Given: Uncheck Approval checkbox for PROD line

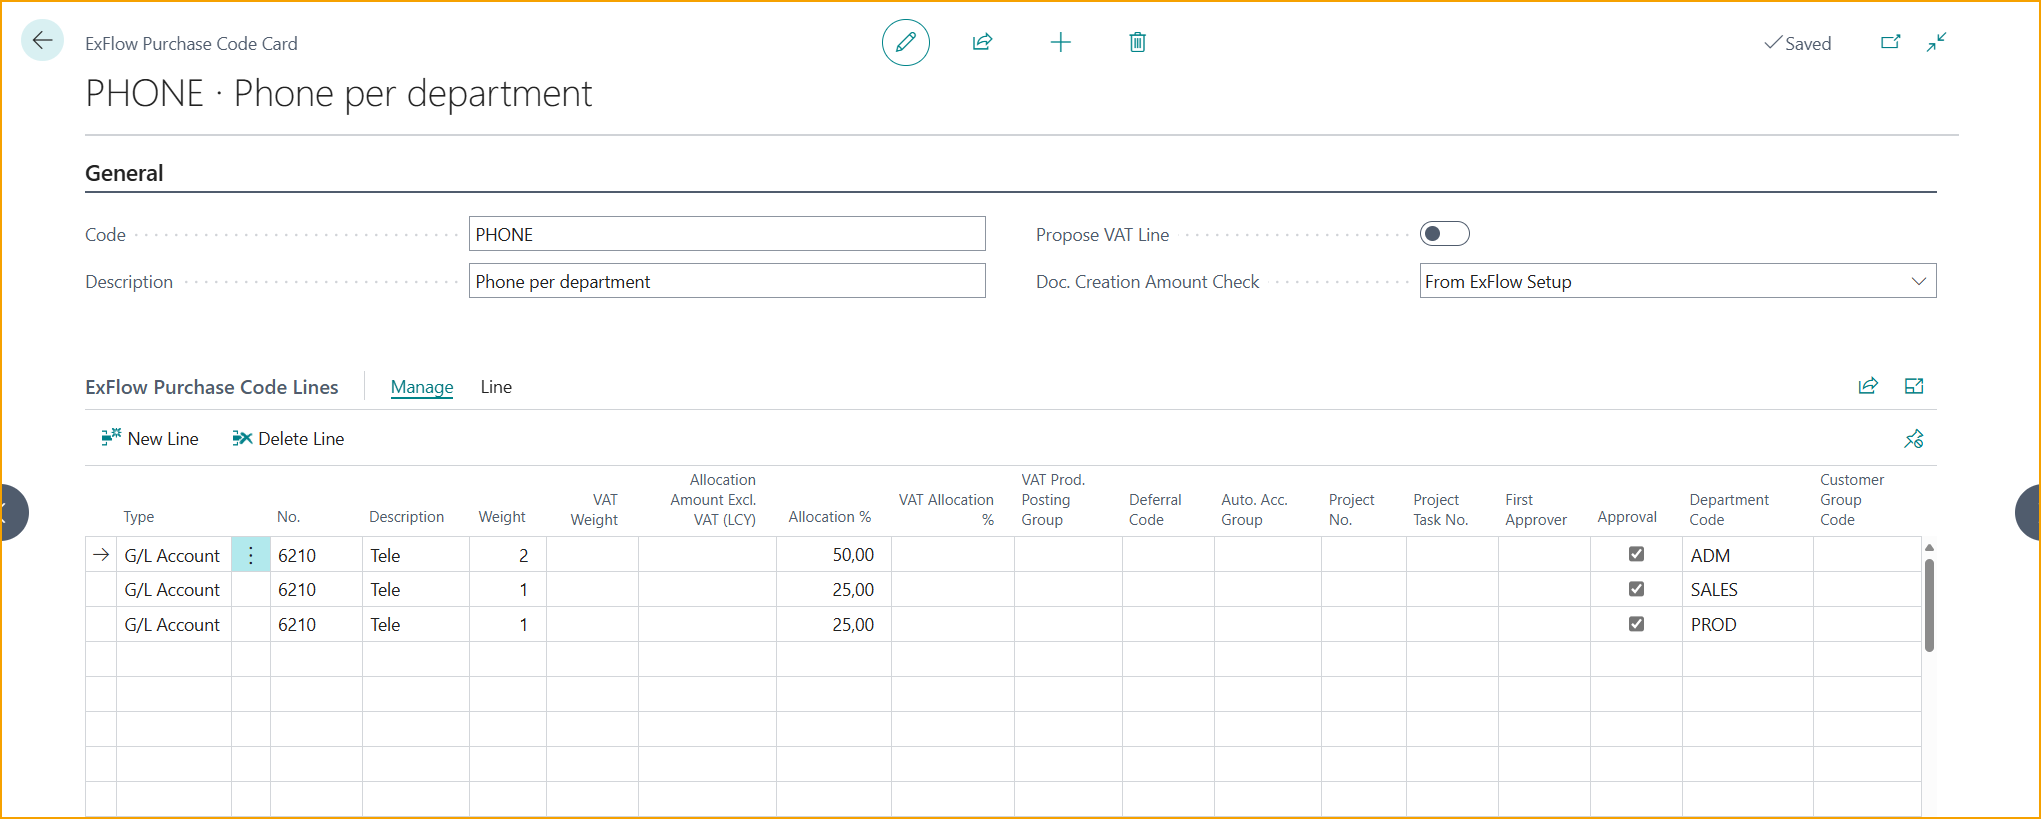Looking at the screenshot, I should pyautogui.click(x=1636, y=624).
